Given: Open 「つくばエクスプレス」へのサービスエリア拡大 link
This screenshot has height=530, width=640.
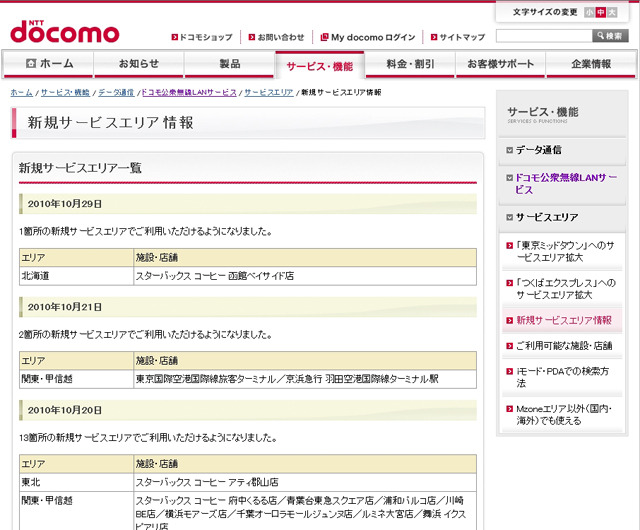Looking at the screenshot, I should tap(566, 289).
